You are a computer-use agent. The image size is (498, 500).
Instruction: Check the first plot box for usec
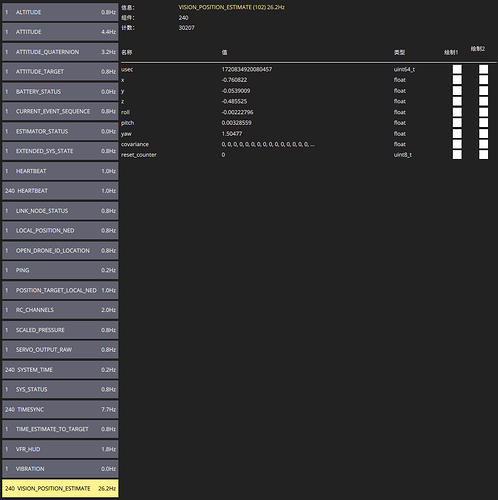coord(457,69)
